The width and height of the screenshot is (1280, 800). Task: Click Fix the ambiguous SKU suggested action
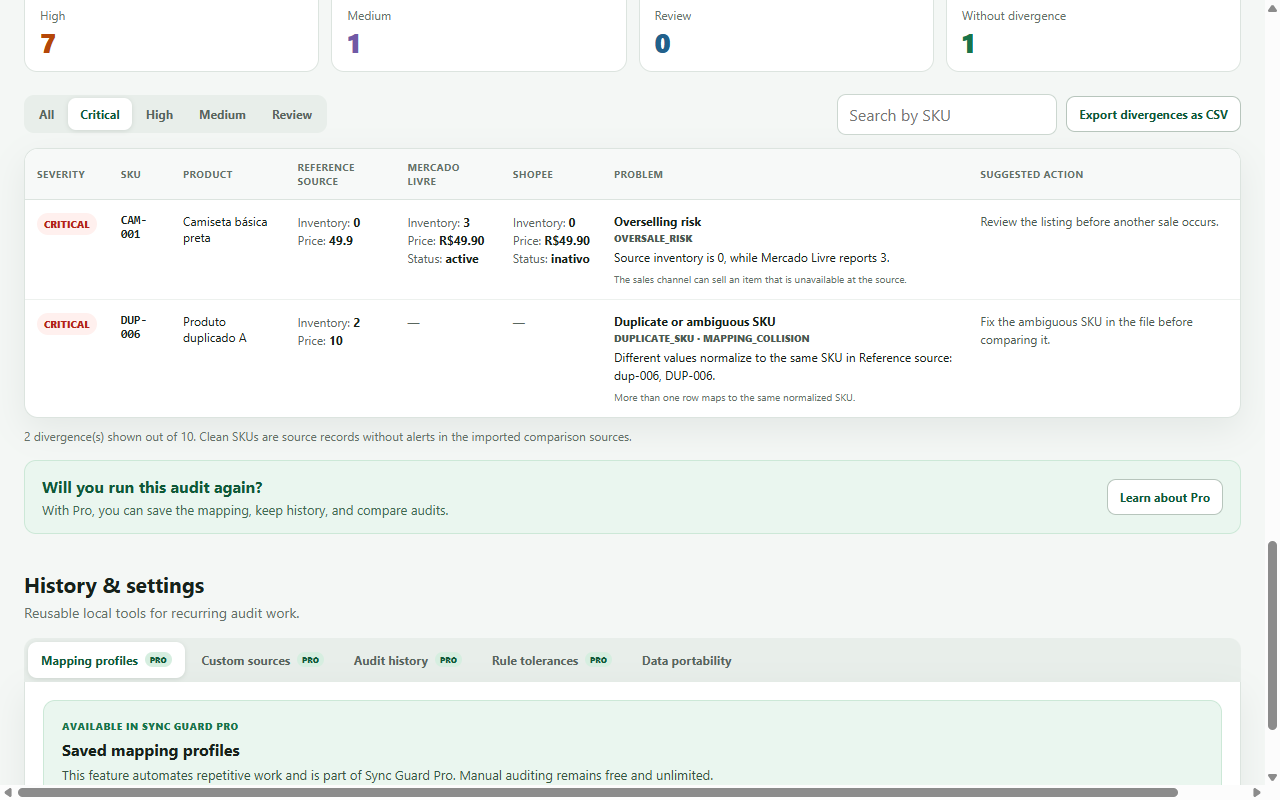click(1087, 331)
